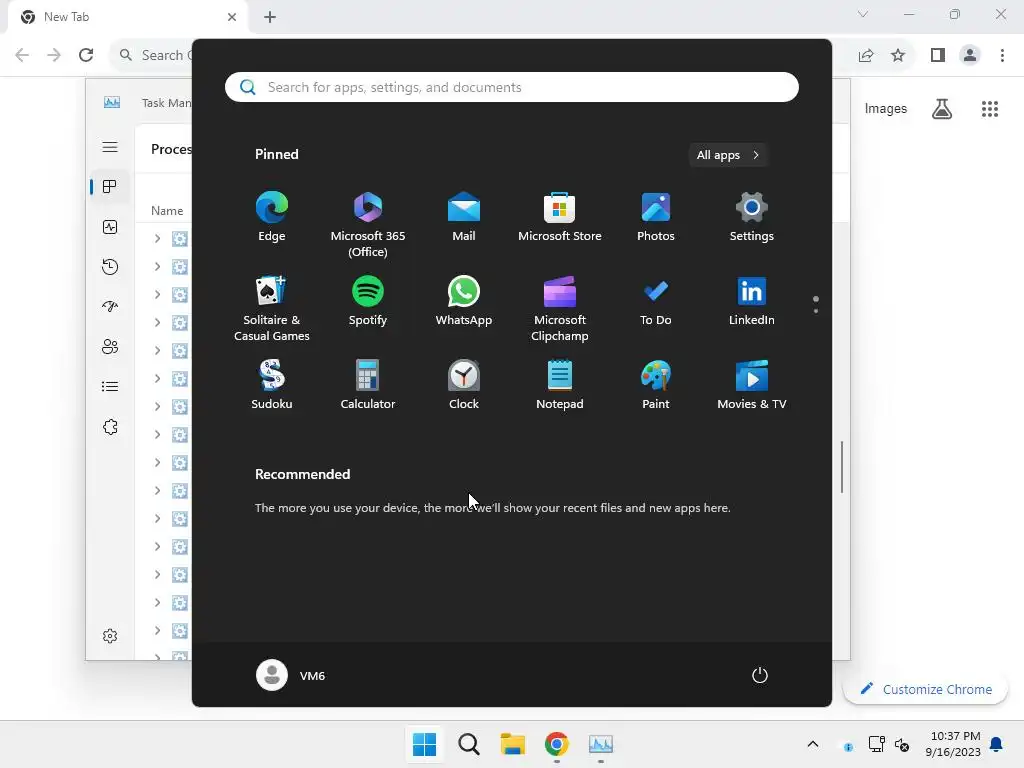
Task: Open Solitaire & Casual Games
Action: (272, 308)
